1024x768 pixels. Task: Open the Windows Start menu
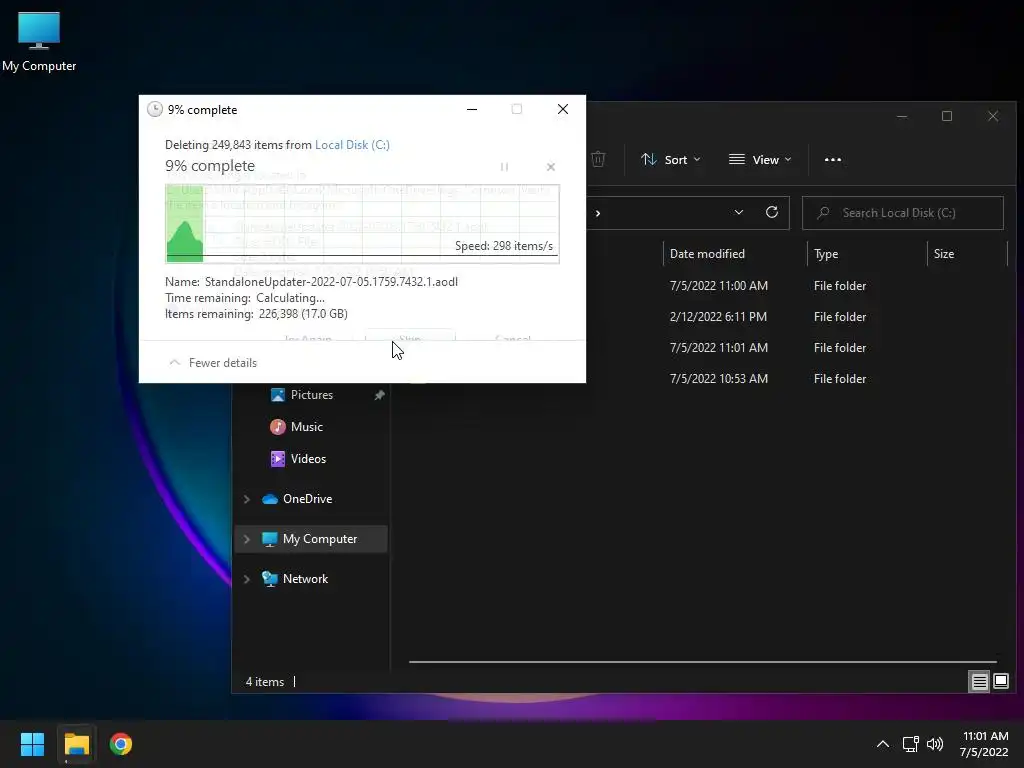(32, 744)
